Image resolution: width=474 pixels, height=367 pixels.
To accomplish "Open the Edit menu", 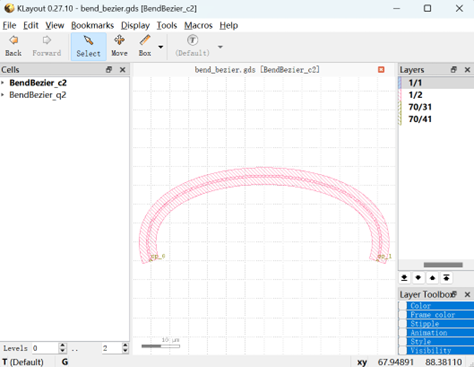I will [x=31, y=25].
